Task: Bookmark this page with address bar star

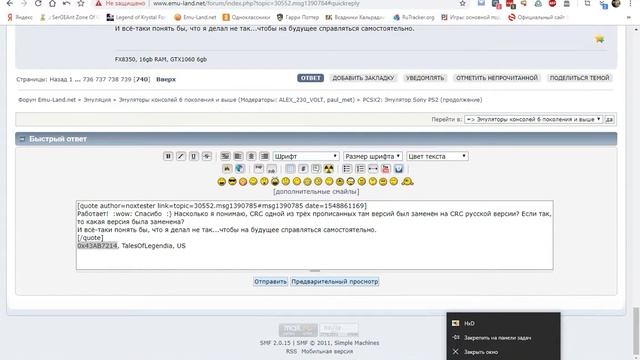Action: [x=462, y=3]
